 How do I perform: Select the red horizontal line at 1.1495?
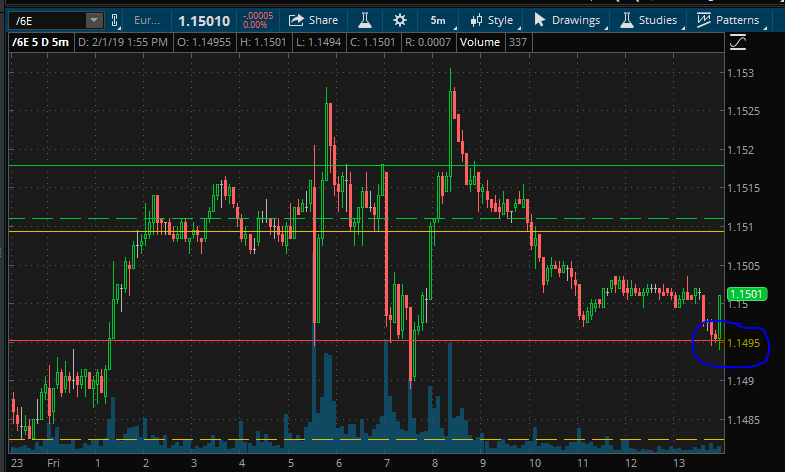[x=366, y=341]
